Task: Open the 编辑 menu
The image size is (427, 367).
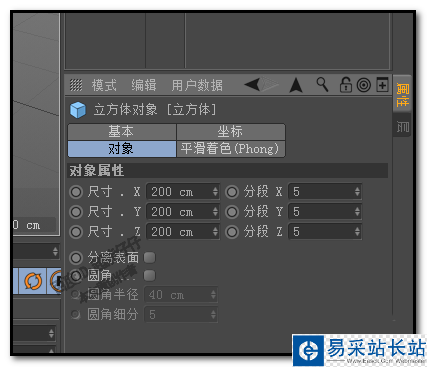Action: click(x=144, y=85)
